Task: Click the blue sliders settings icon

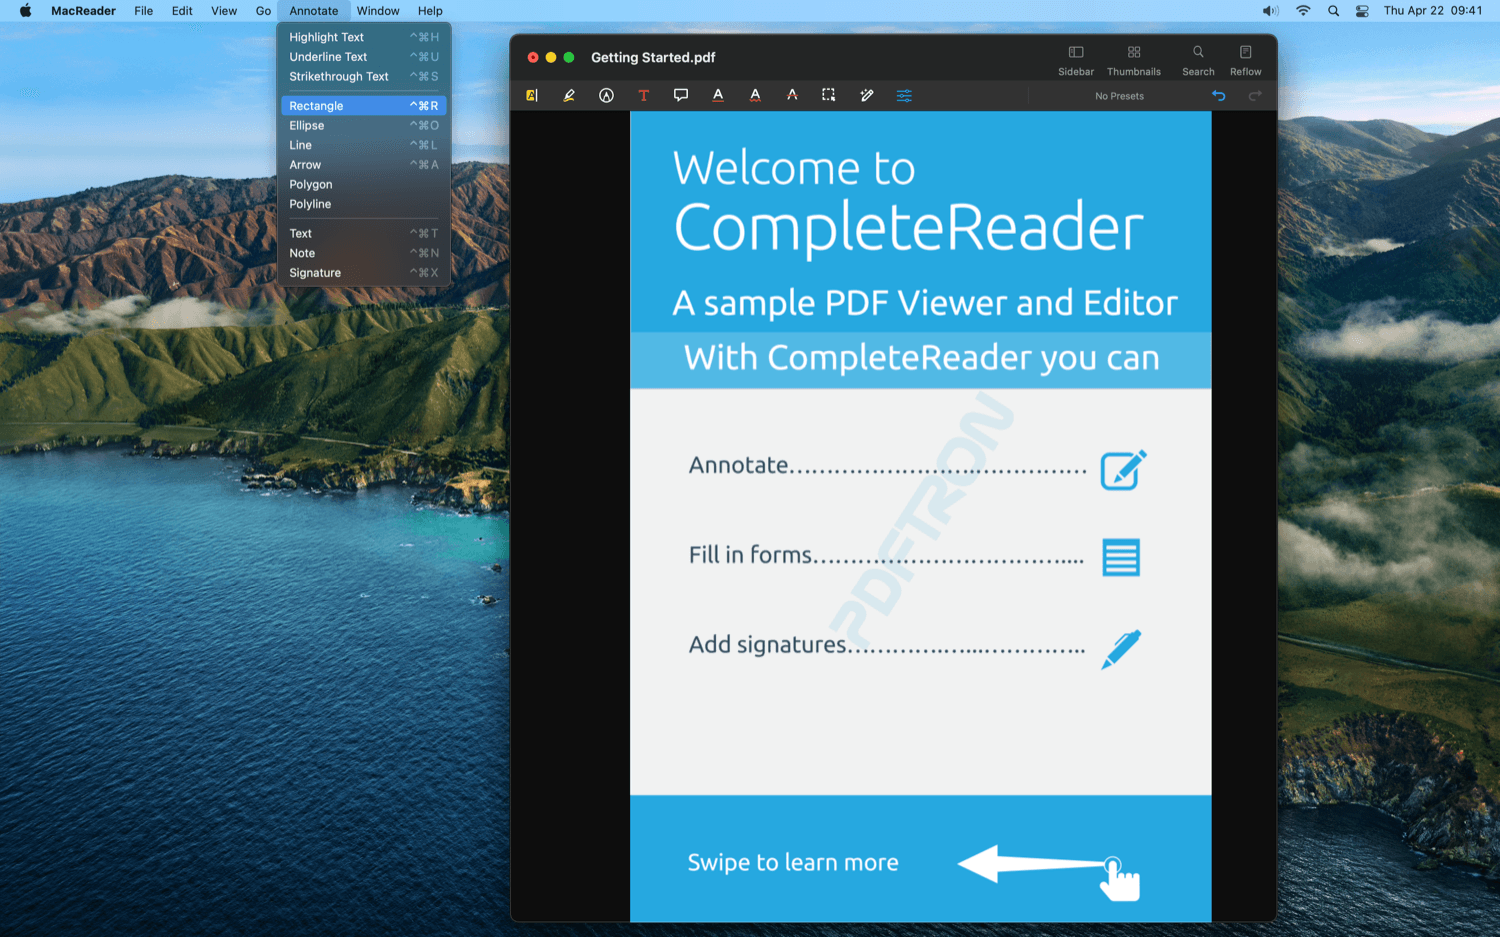Action: point(904,96)
